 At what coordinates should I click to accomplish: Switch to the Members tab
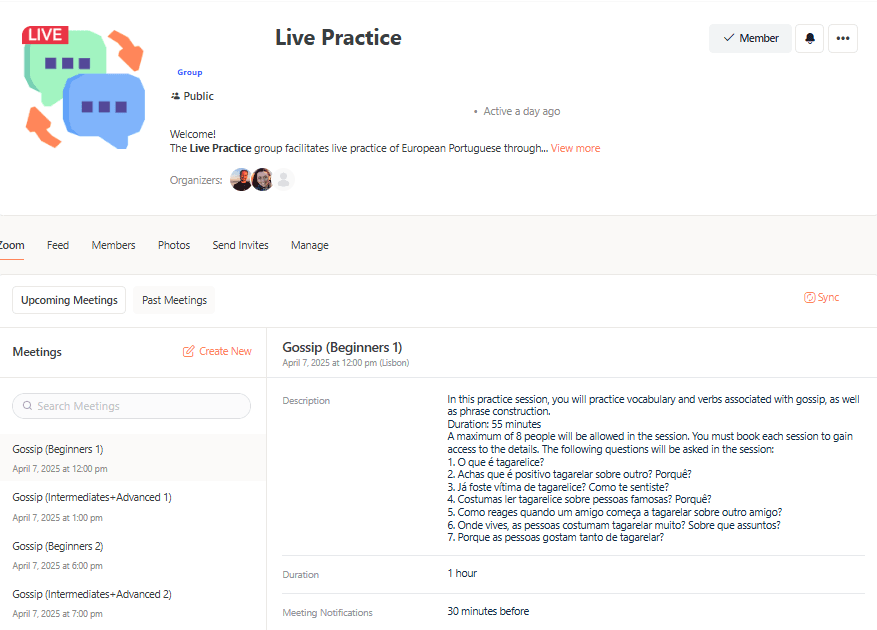coord(113,245)
